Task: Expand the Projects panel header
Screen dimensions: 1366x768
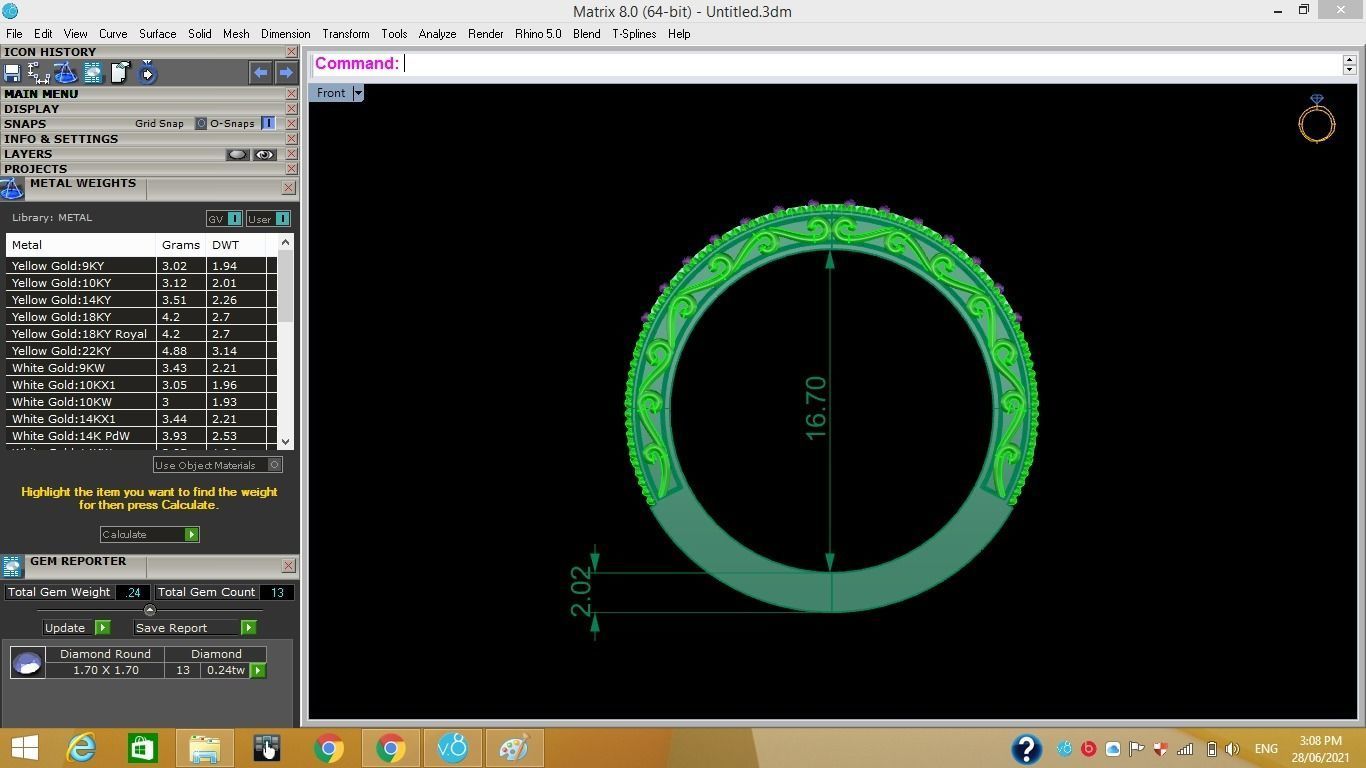Action: [x=35, y=169]
